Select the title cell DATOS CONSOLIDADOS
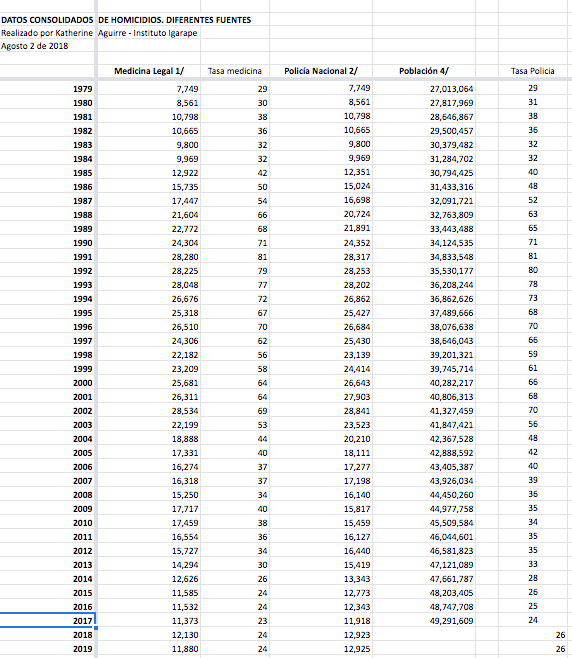This screenshot has height=658, width=572. click(x=47, y=20)
